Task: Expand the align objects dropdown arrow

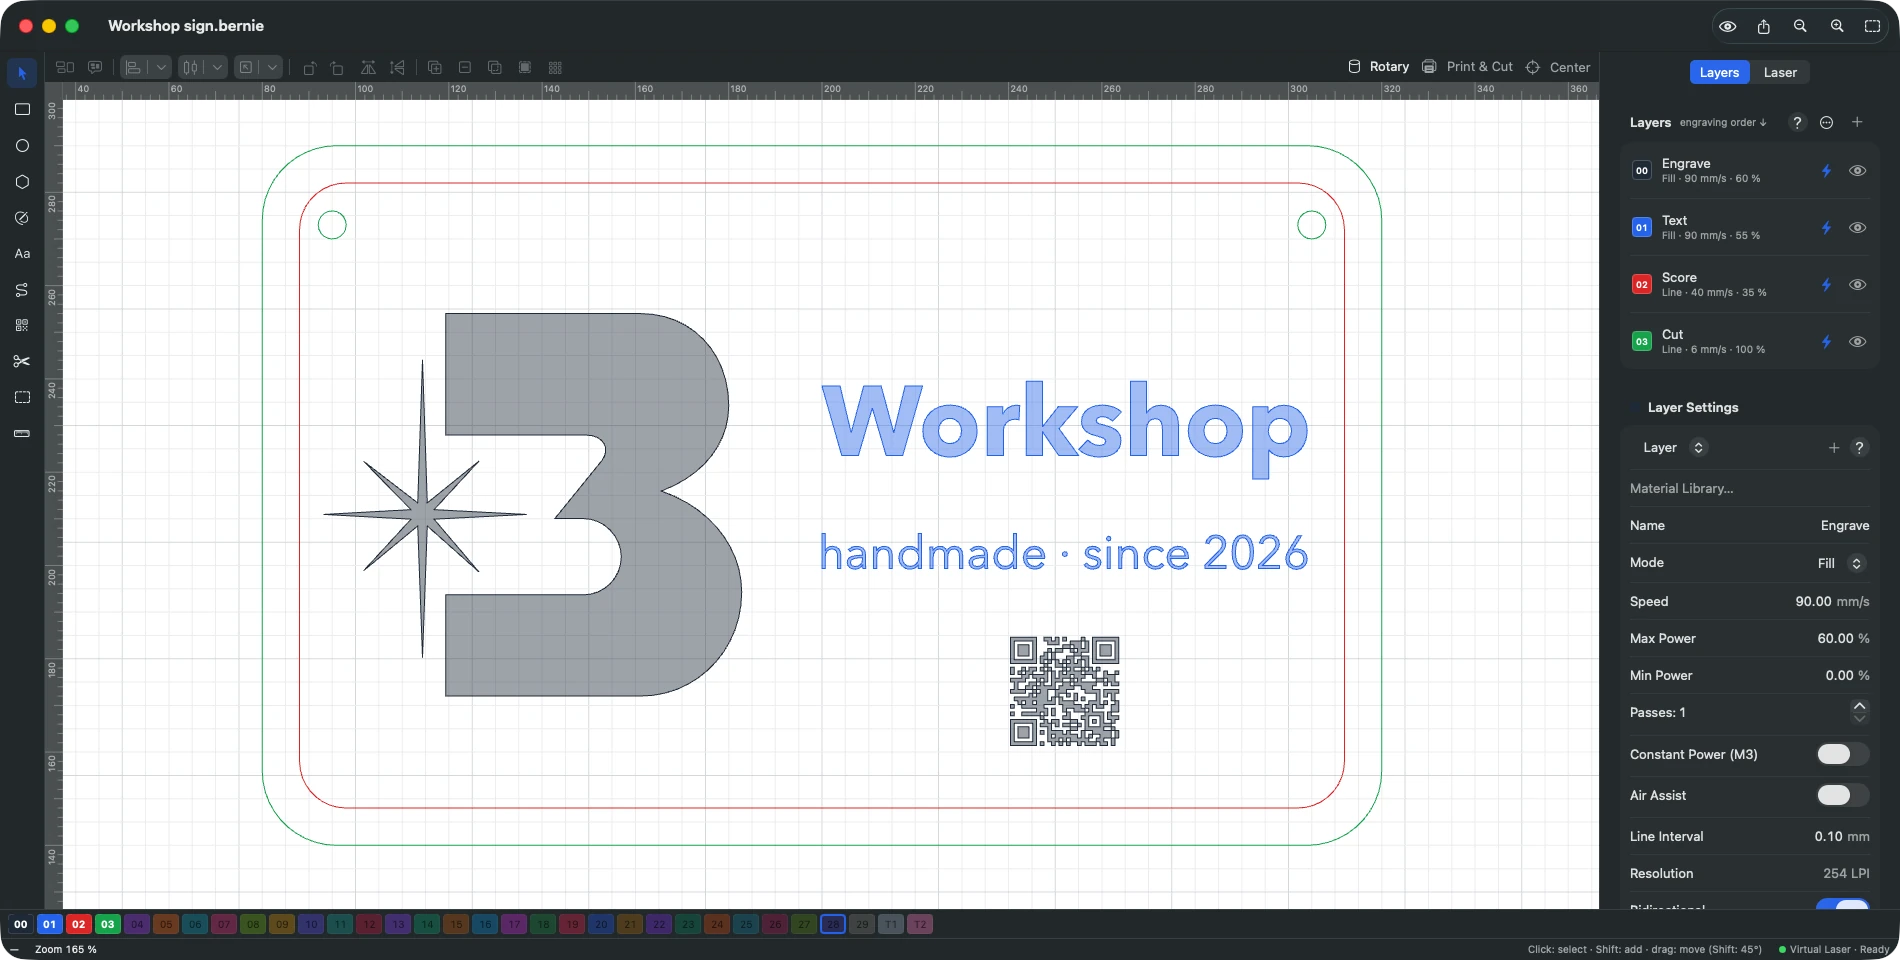Action: pos(161,67)
